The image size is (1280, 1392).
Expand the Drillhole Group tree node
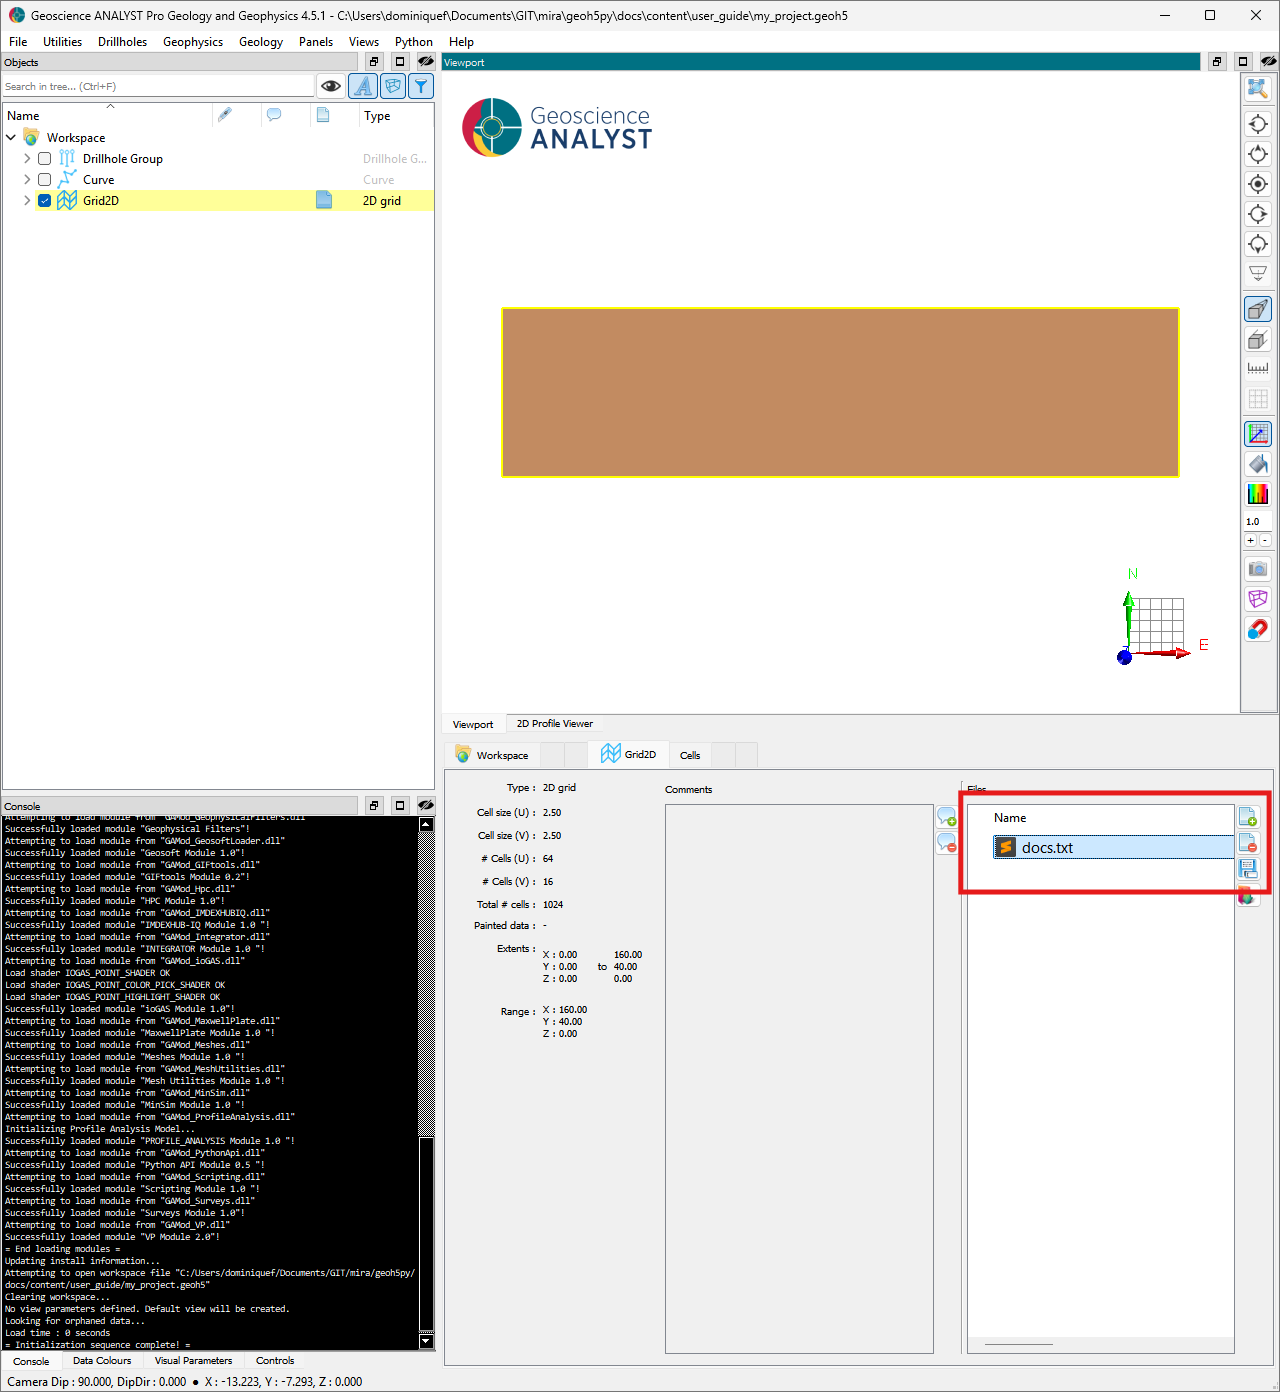click(27, 159)
